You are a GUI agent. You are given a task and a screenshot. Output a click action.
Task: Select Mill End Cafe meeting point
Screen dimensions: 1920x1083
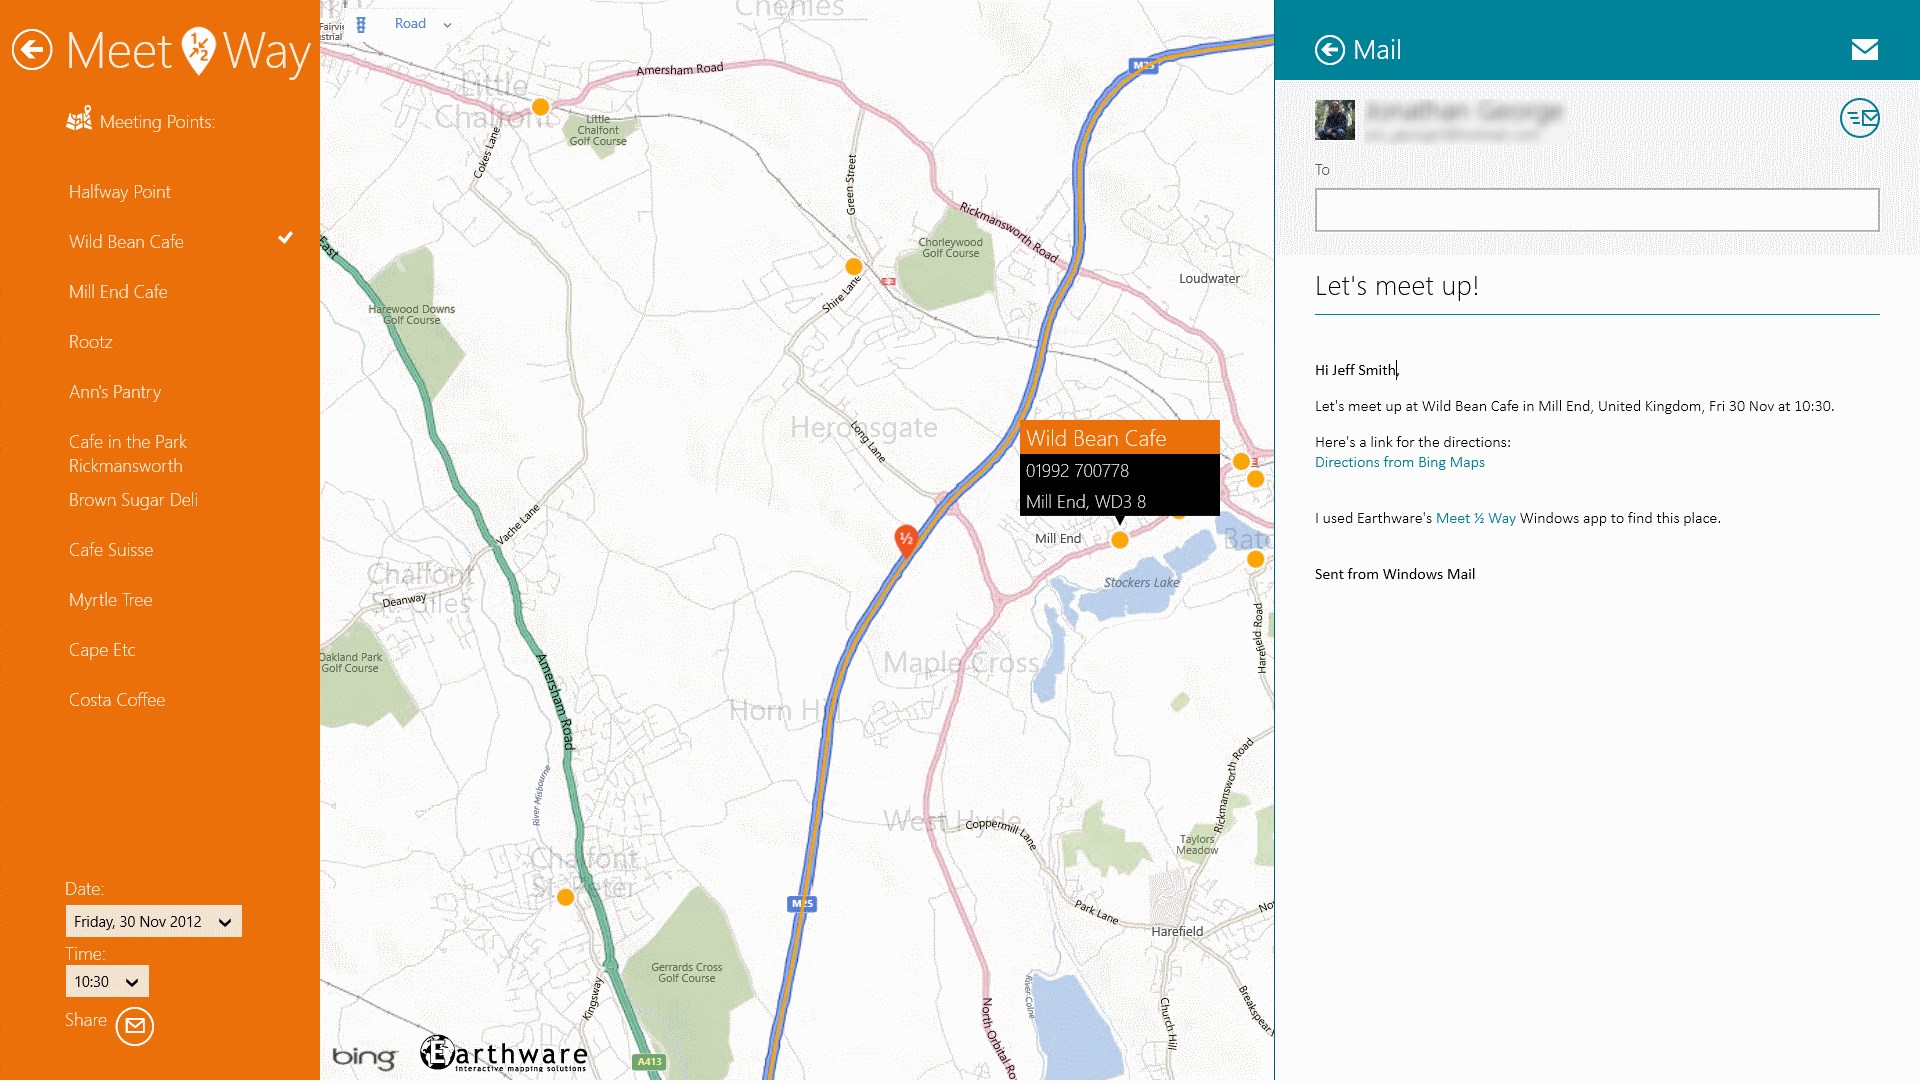[118, 292]
